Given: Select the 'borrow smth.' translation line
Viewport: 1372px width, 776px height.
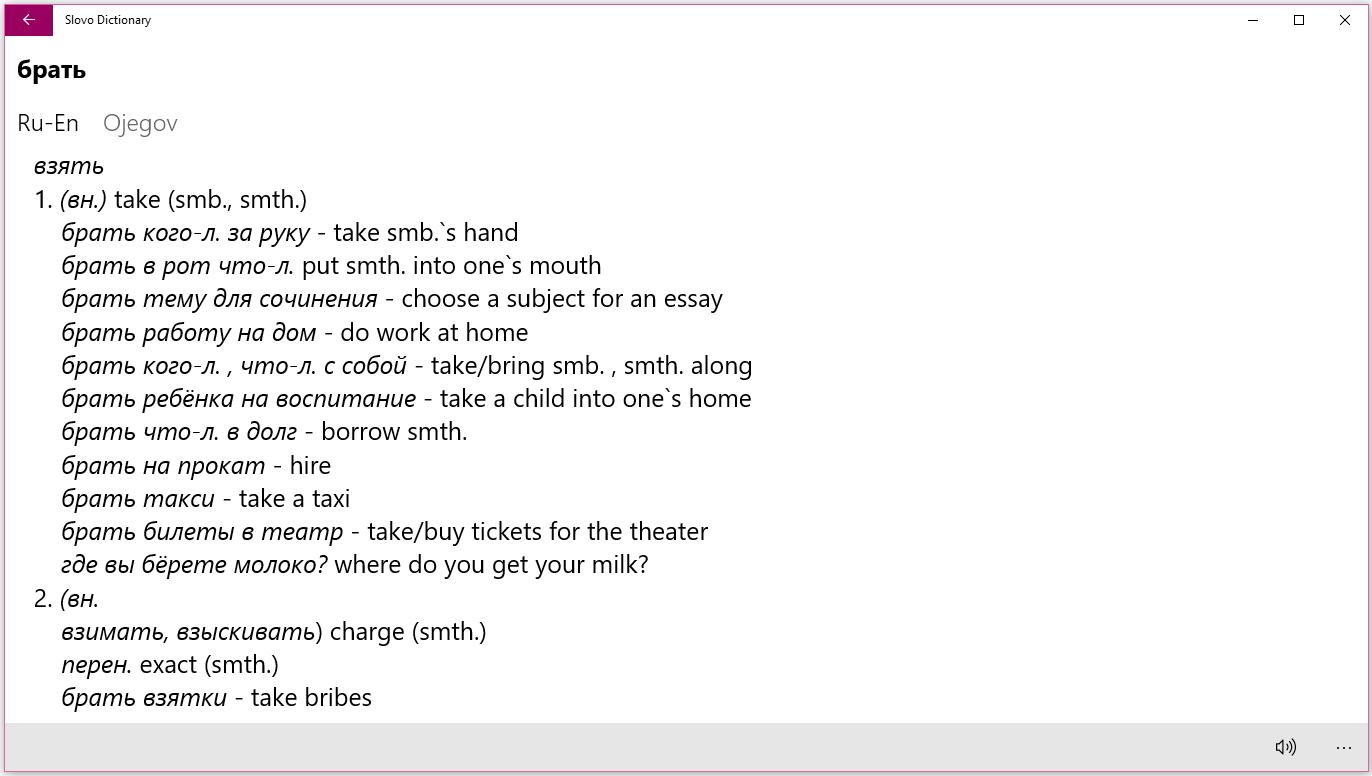Looking at the screenshot, I should pyautogui.click(x=265, y=432).
